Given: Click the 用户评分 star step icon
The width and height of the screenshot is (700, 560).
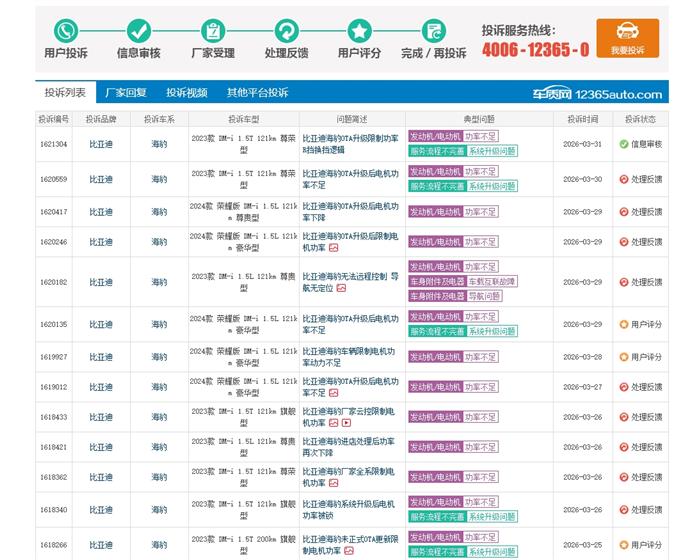Looking at the screenshot, I should [x=359, y=30].
